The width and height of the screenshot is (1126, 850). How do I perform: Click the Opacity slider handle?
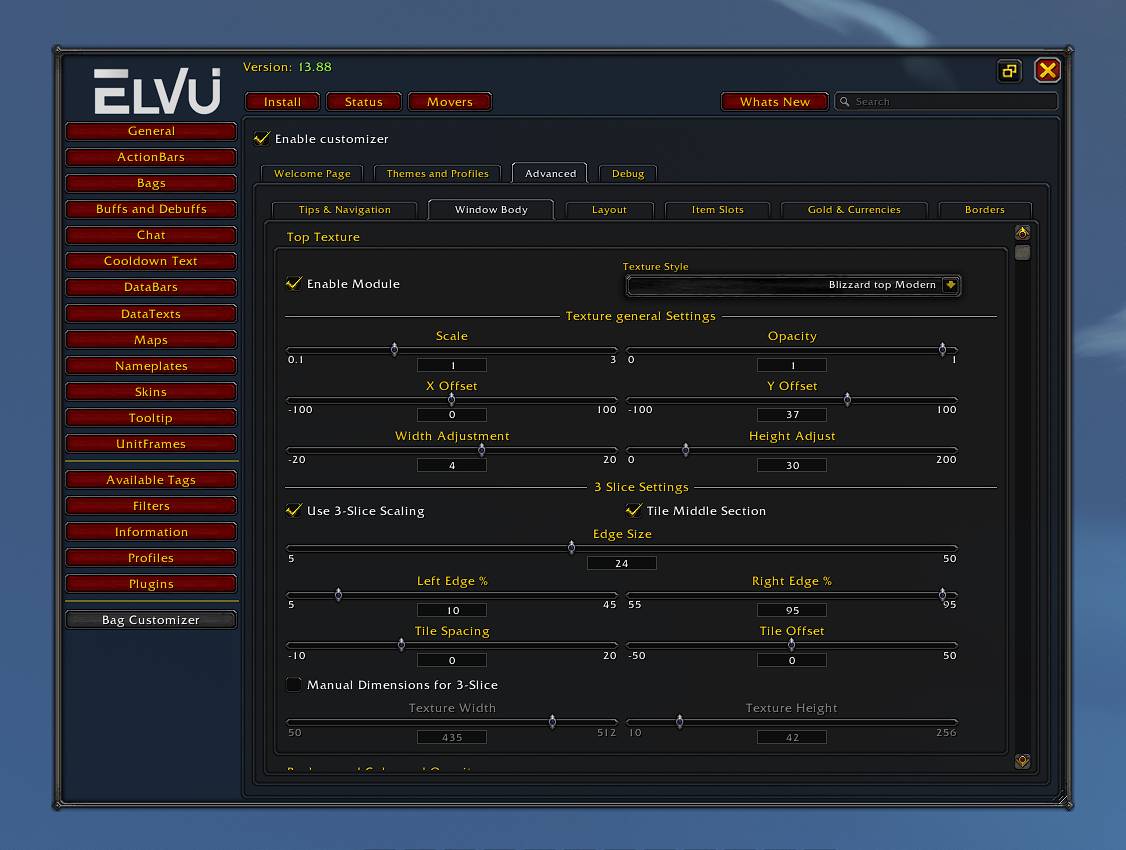point(942,350)
